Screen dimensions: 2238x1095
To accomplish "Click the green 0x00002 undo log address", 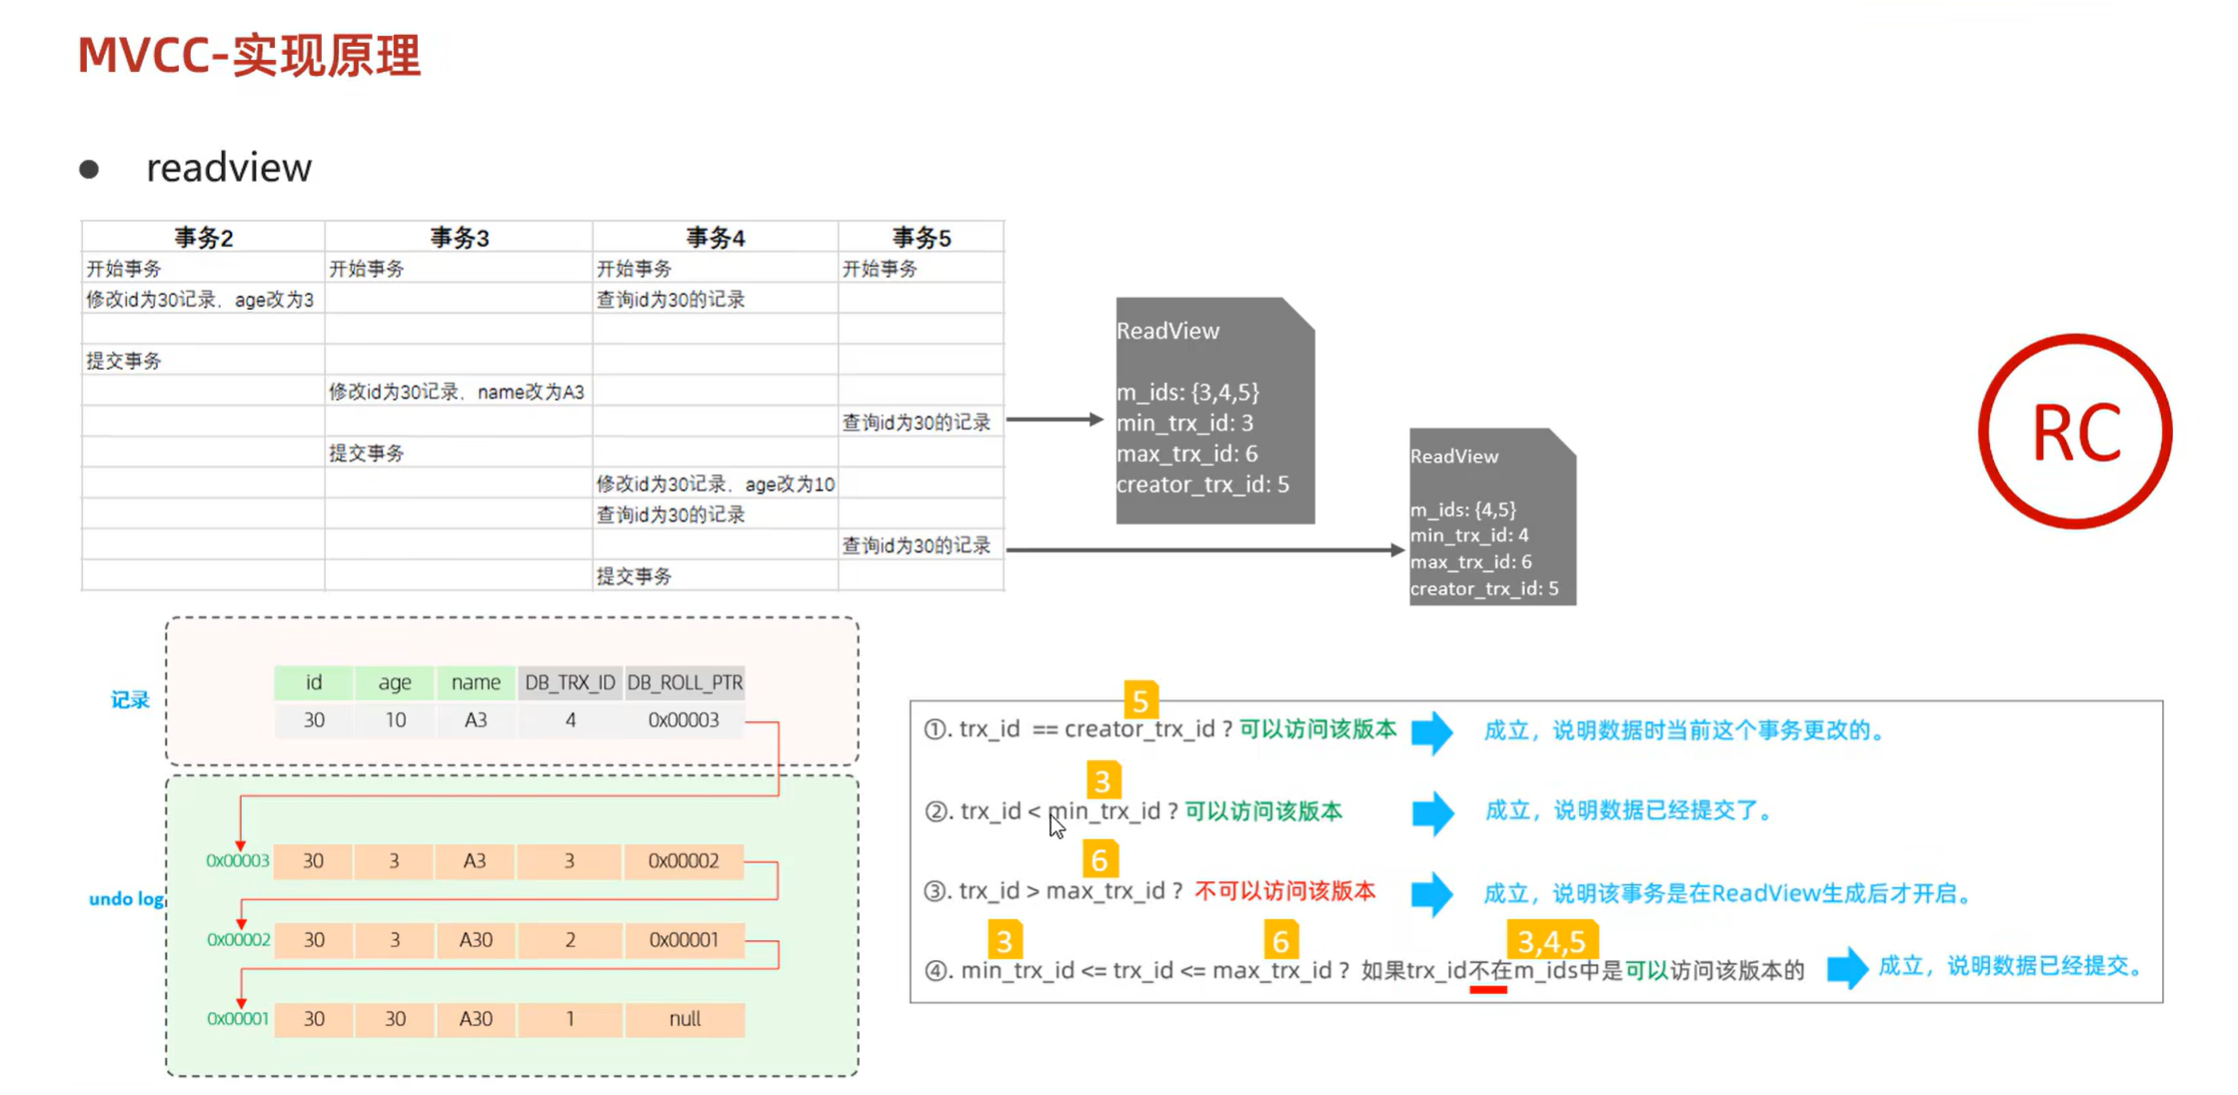I will click(x=238, y=939).
